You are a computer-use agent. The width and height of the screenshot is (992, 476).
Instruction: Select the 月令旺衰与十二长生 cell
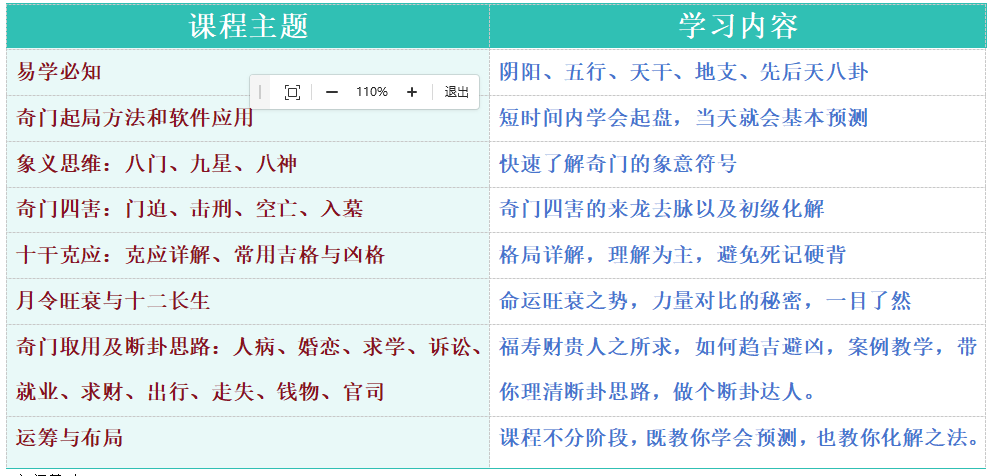tap(113, 301)
